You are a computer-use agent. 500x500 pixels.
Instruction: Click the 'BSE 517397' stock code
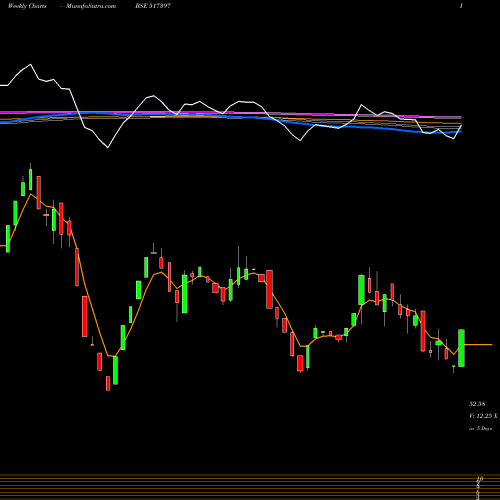click(153, 6)
